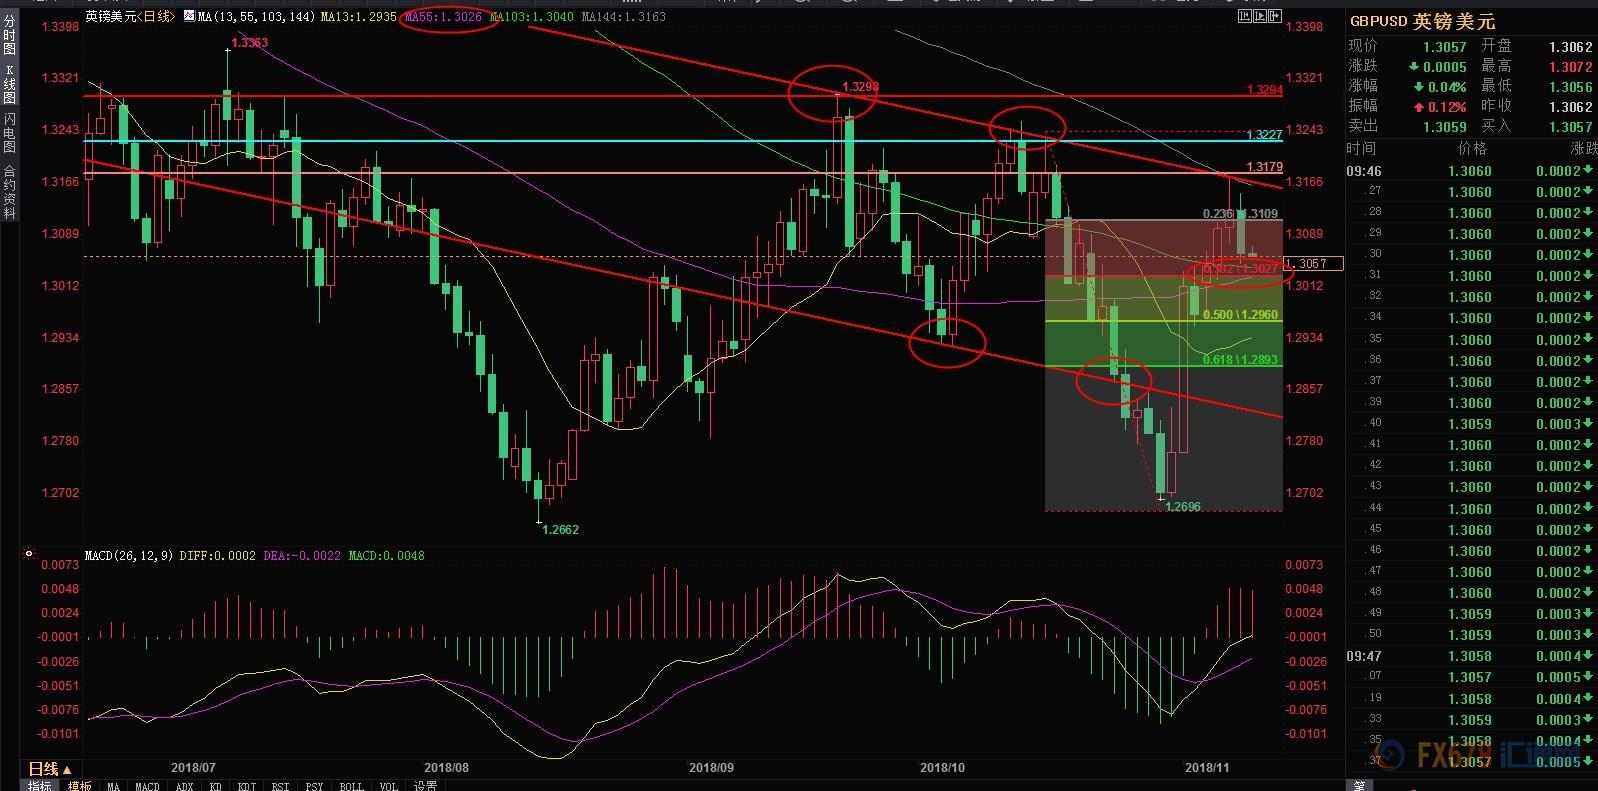Screen dimensions: 1598x791
Task: Switch indicator to RSI
Action: (x=280, y=786)
